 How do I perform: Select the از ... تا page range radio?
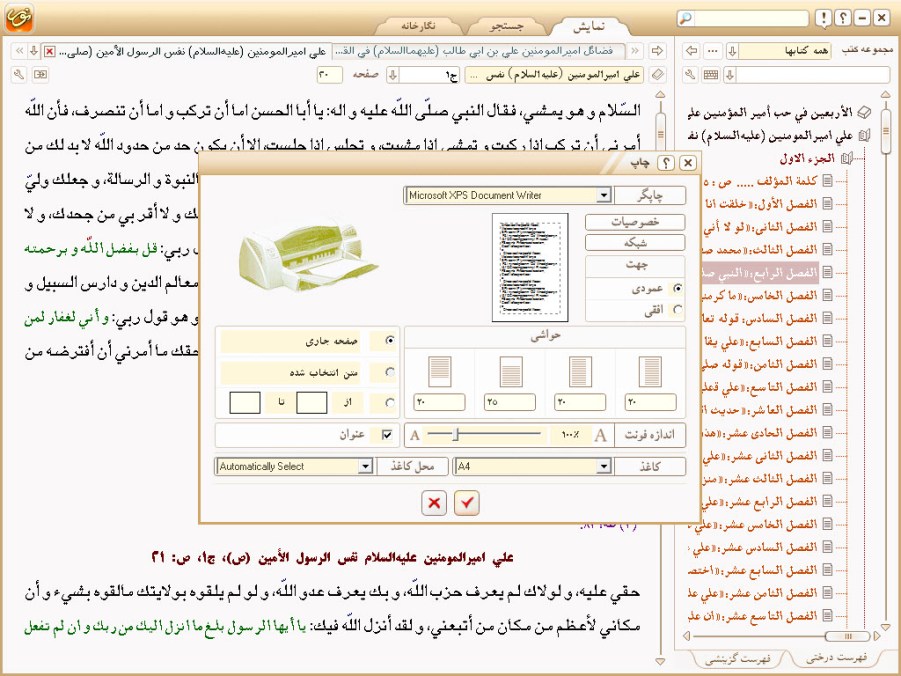click(390, 402)
